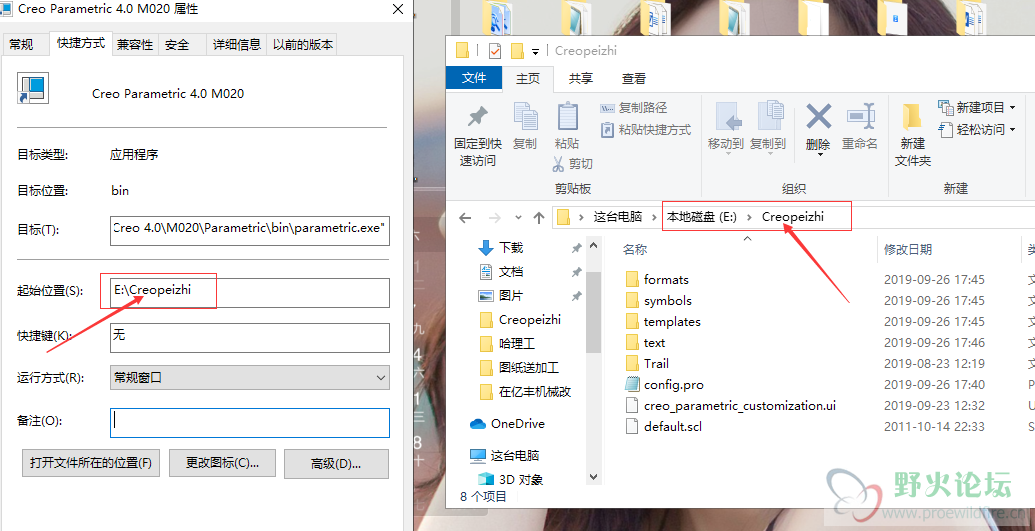Expand the Delete button dropdown arrow
1035x531 pixels.
click(819, 155)
